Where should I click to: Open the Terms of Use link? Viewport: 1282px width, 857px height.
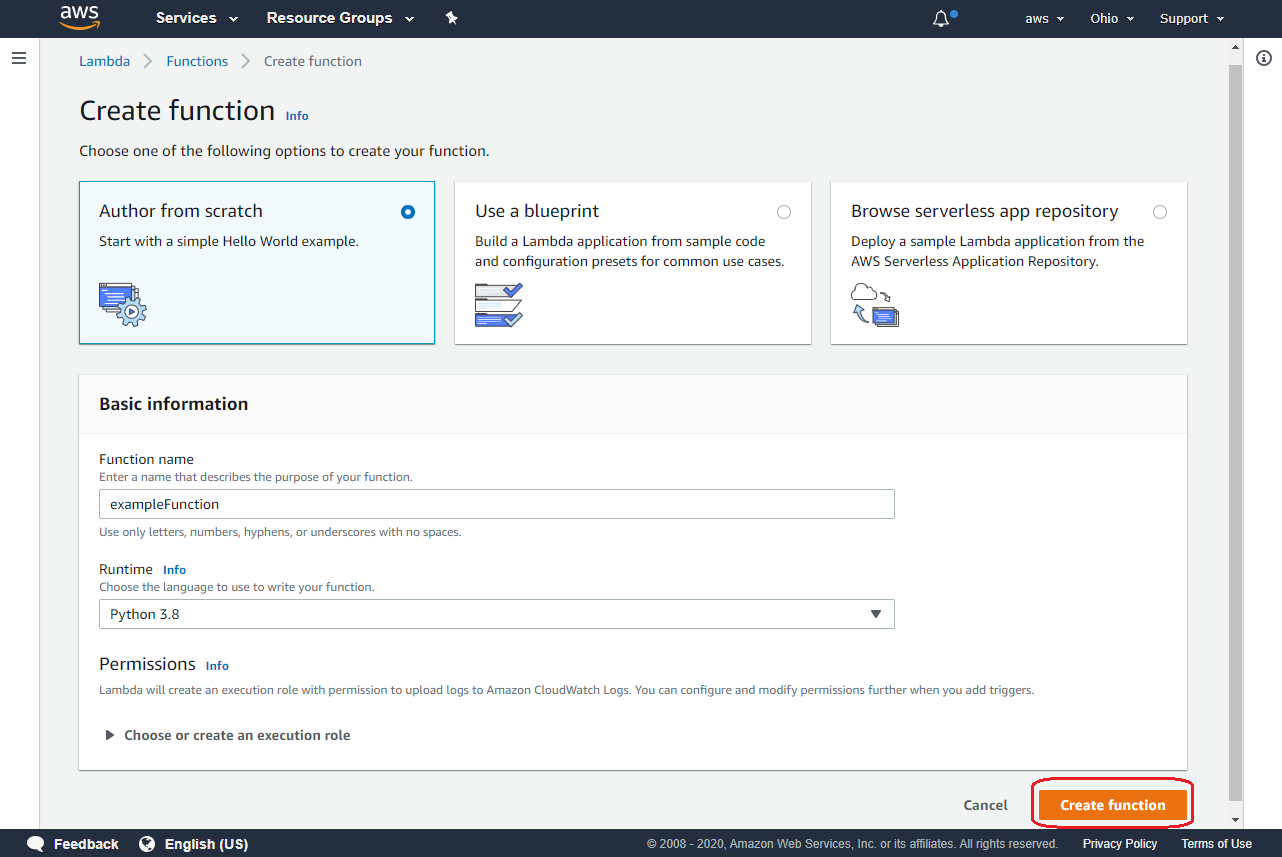coord(1216,844)
